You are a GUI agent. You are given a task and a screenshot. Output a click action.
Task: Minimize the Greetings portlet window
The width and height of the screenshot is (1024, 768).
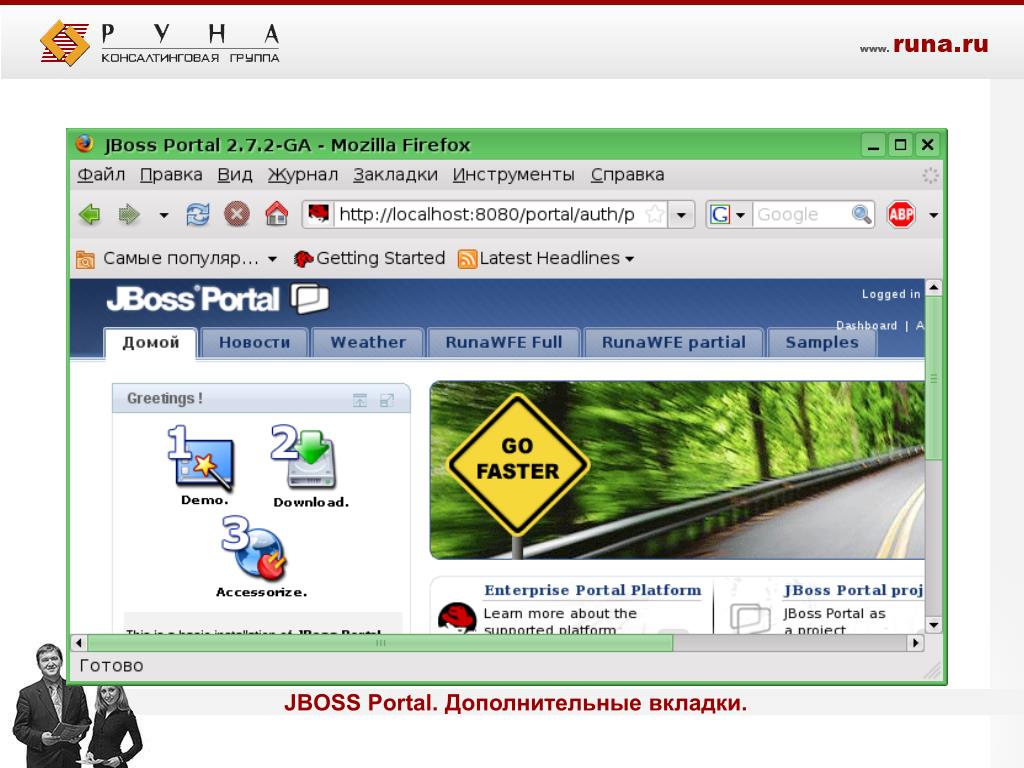tap(360, 400)
